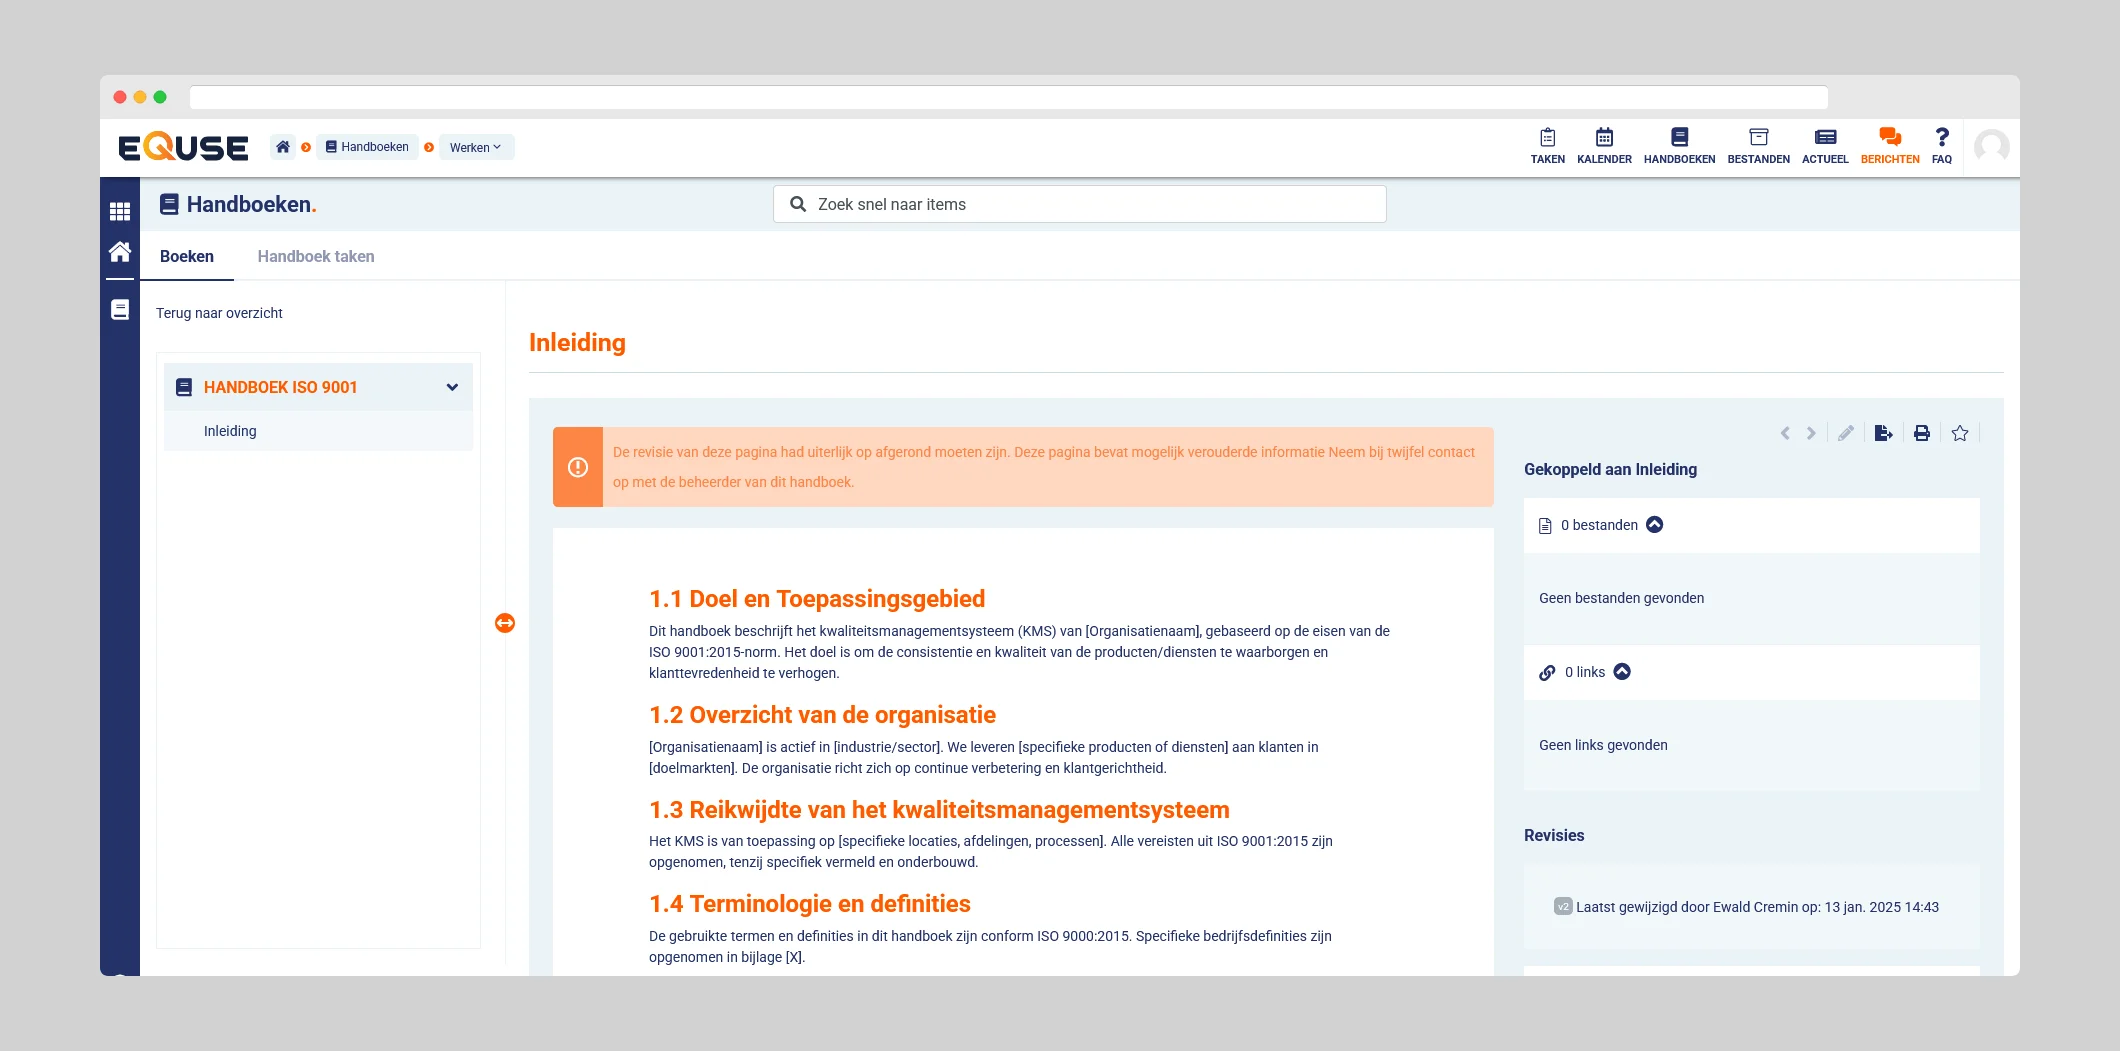Image resolution: width=2120 pixels, height=1051 pixels.
Task: Click the Zoek snel naar items field
Action: tap(1080, 204)
